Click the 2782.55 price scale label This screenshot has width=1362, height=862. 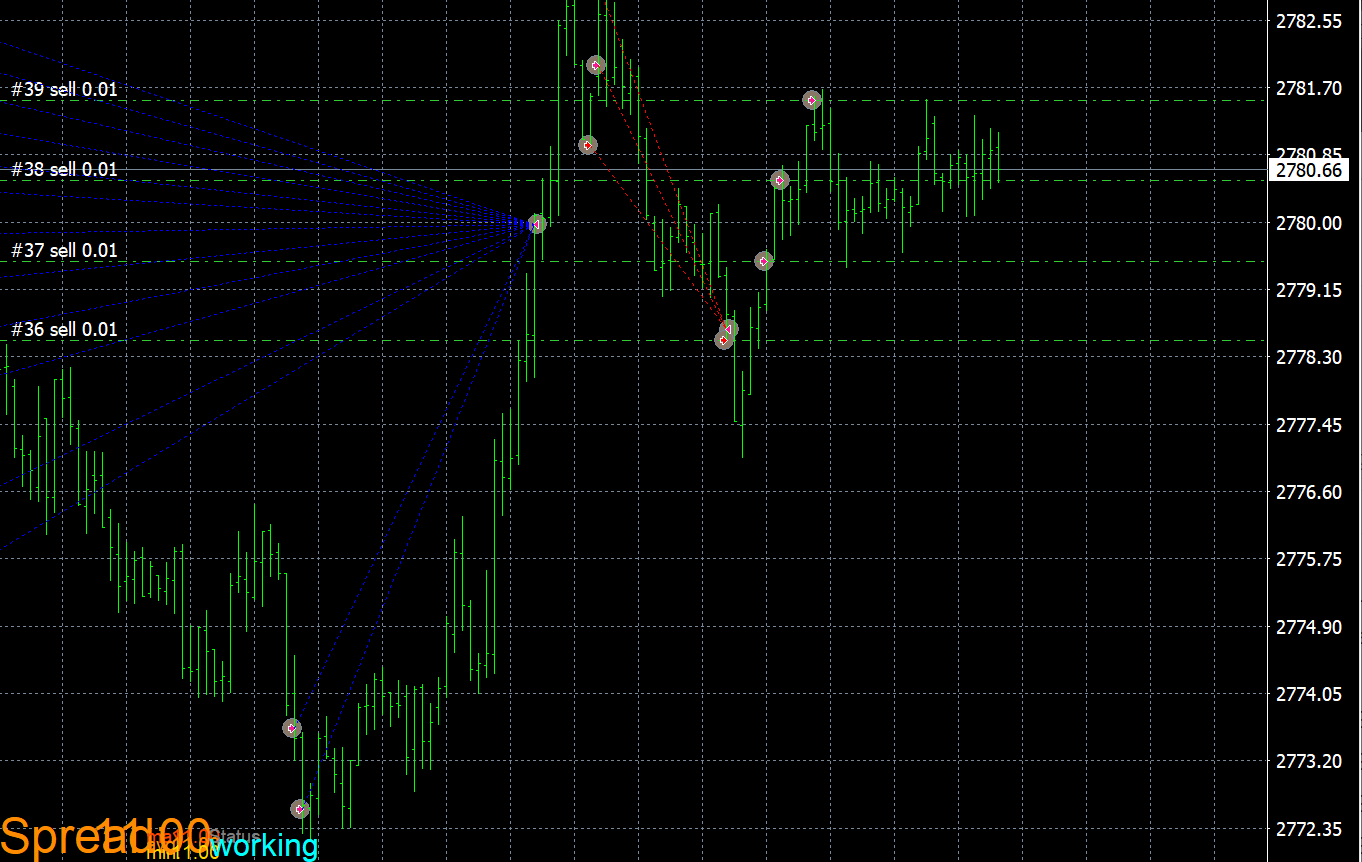coord(1309,21)
